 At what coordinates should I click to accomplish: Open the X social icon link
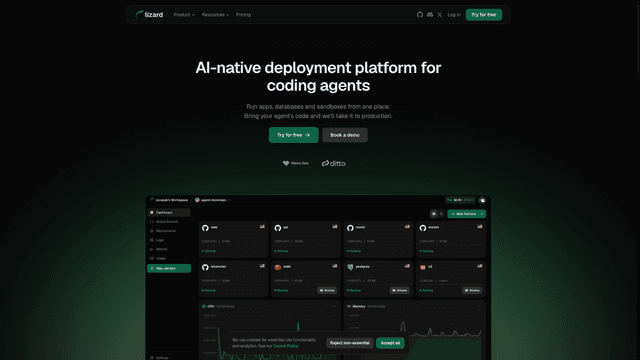pos(440,15)
